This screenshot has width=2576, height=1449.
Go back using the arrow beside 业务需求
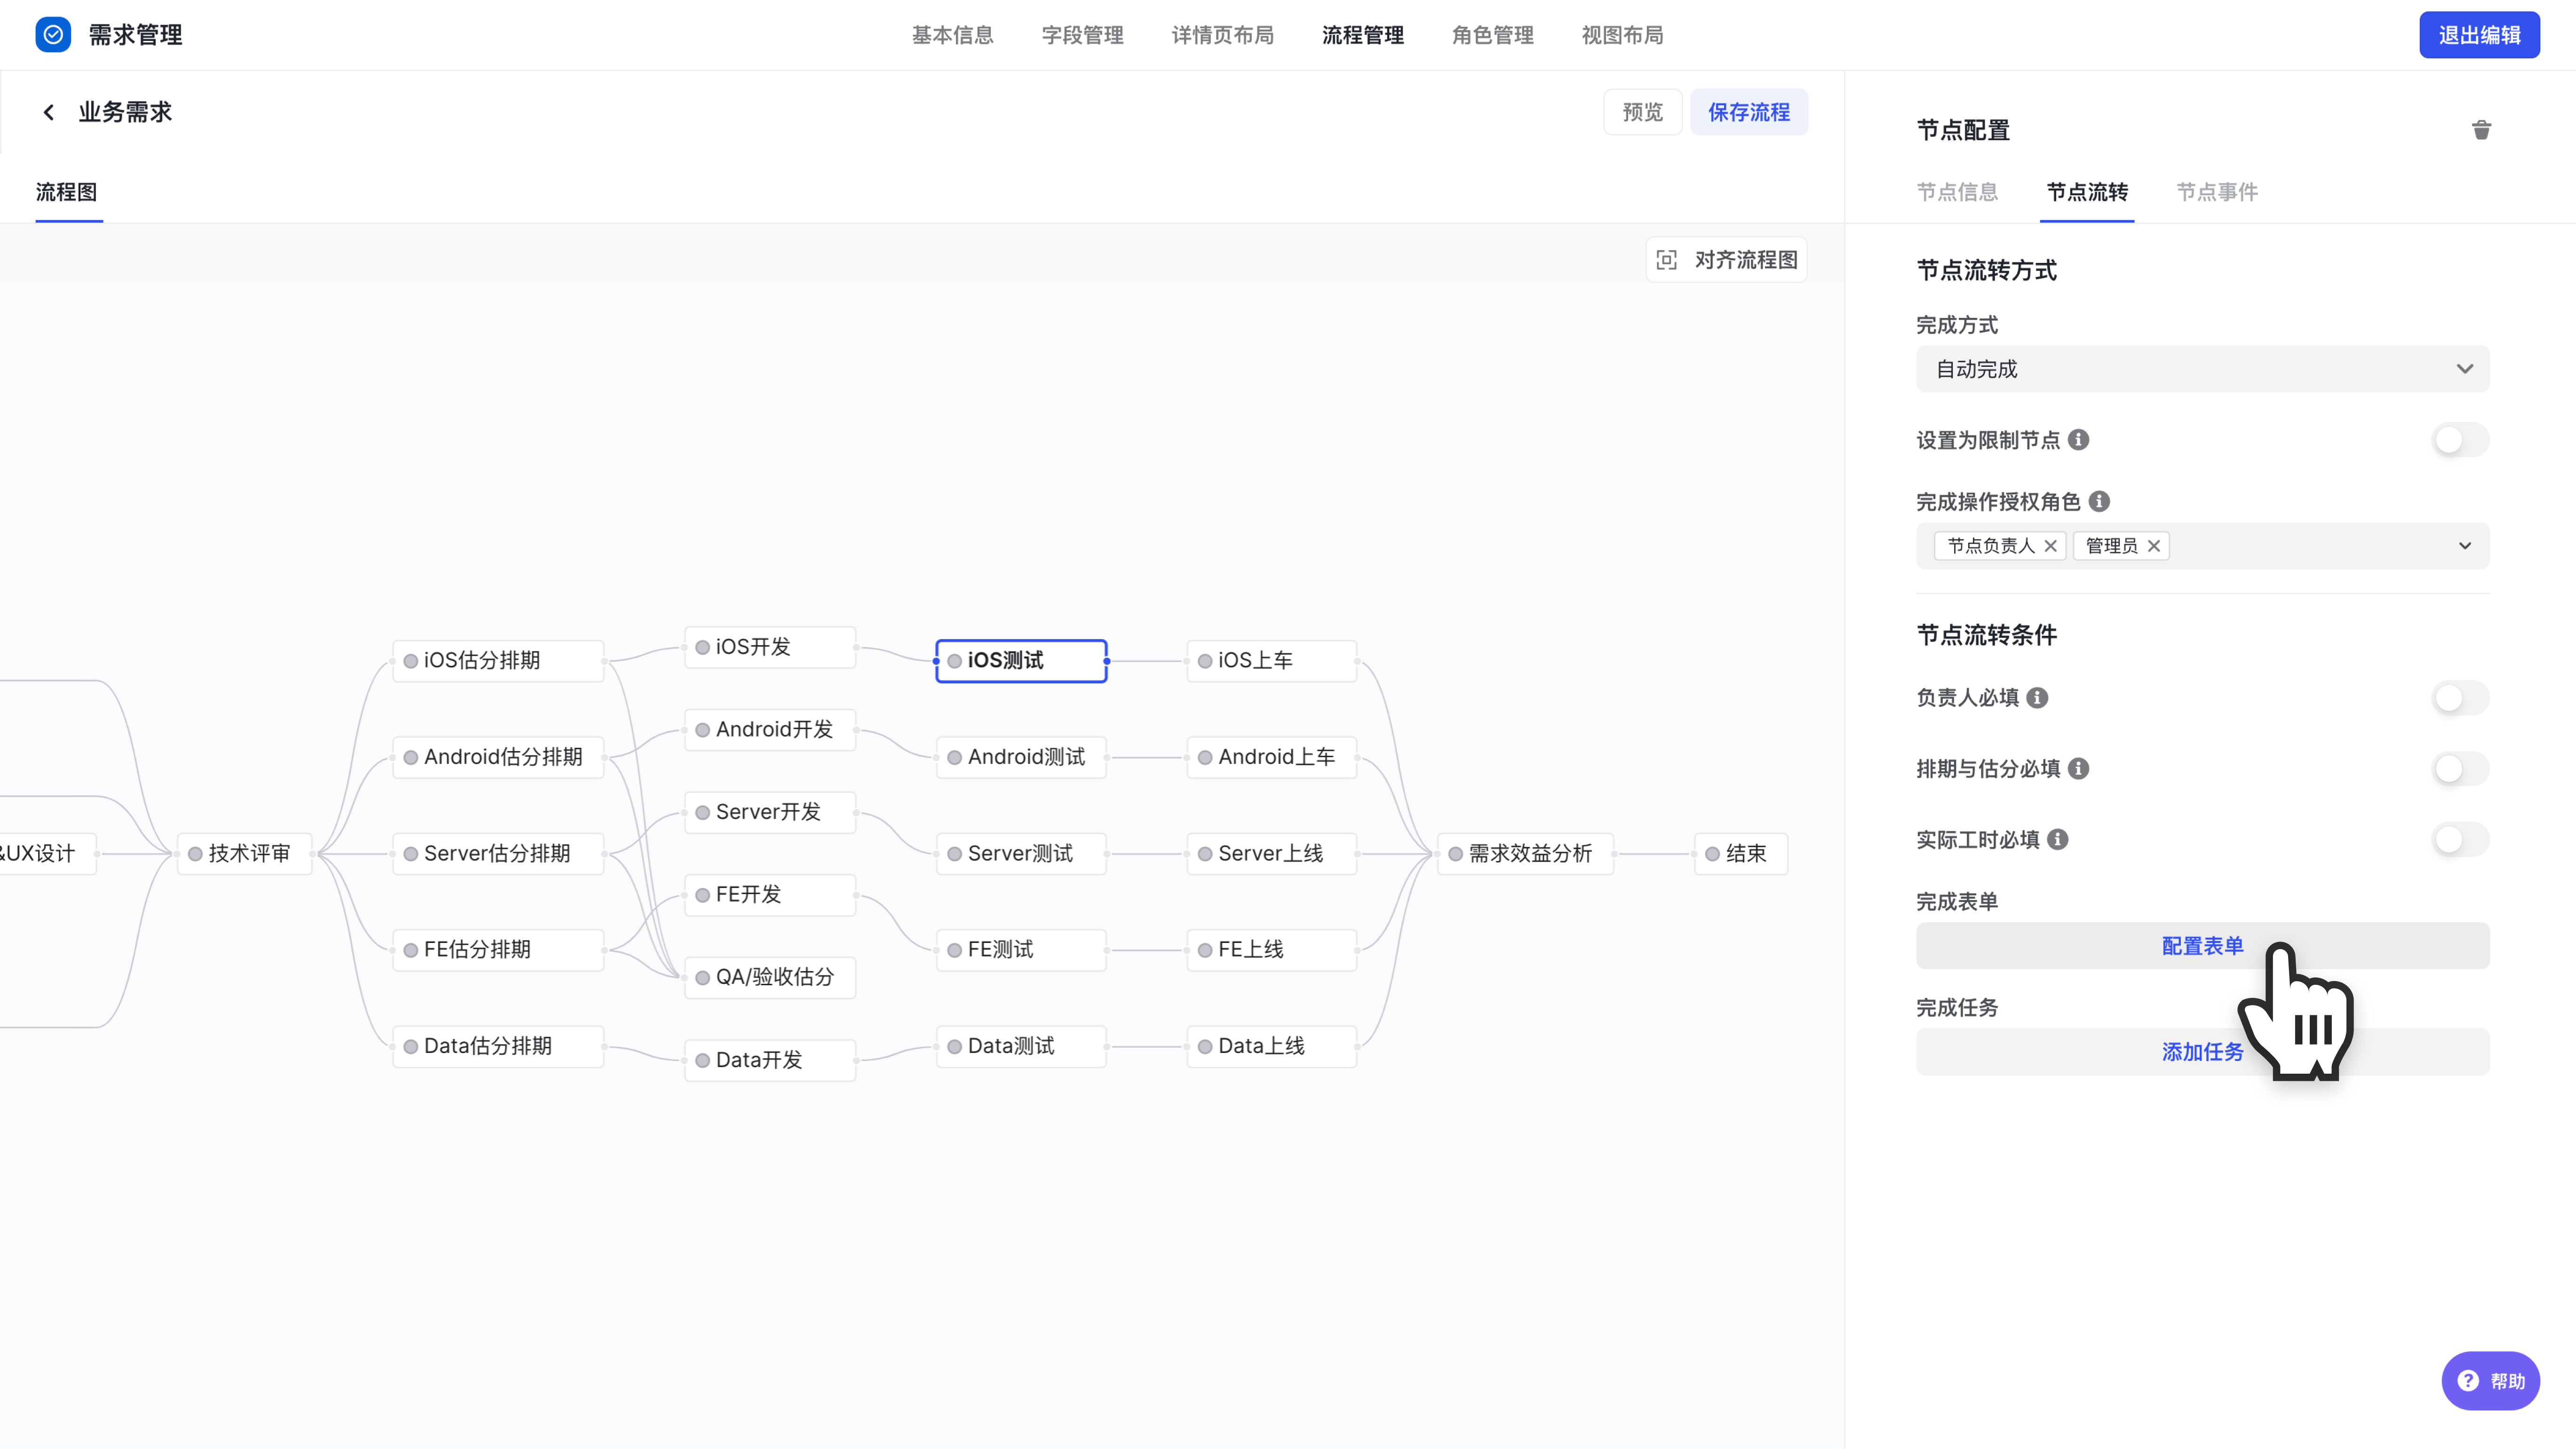[x=48, y=112]
